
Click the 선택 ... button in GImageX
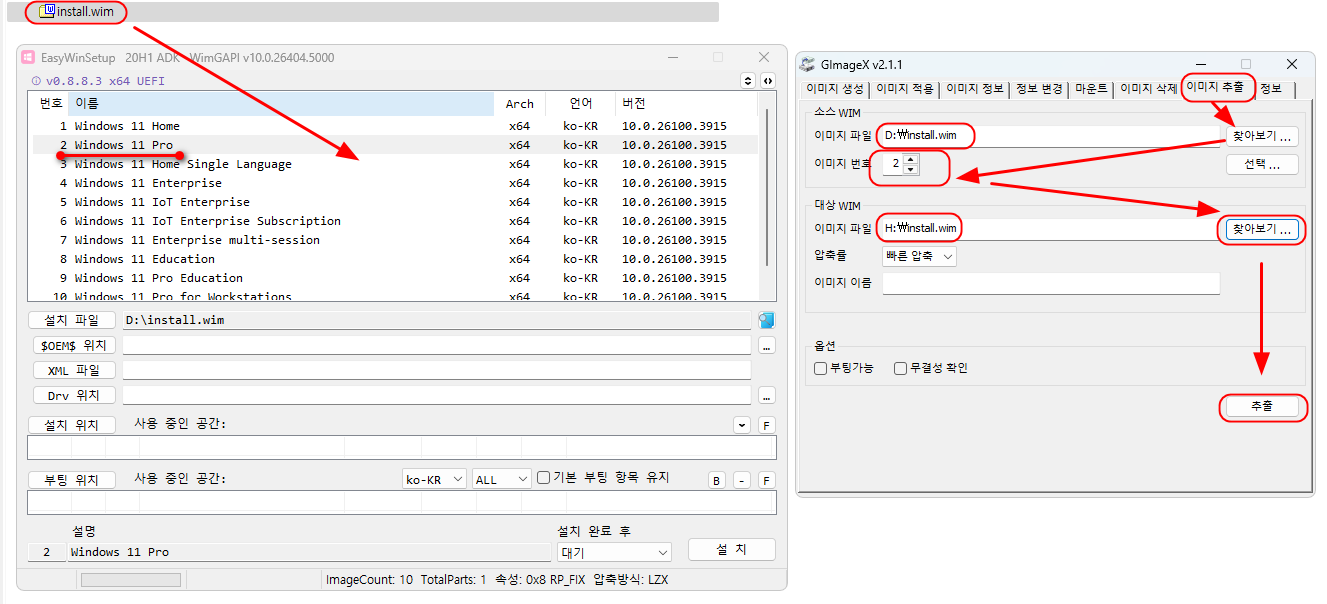(x=1262, y=165)
